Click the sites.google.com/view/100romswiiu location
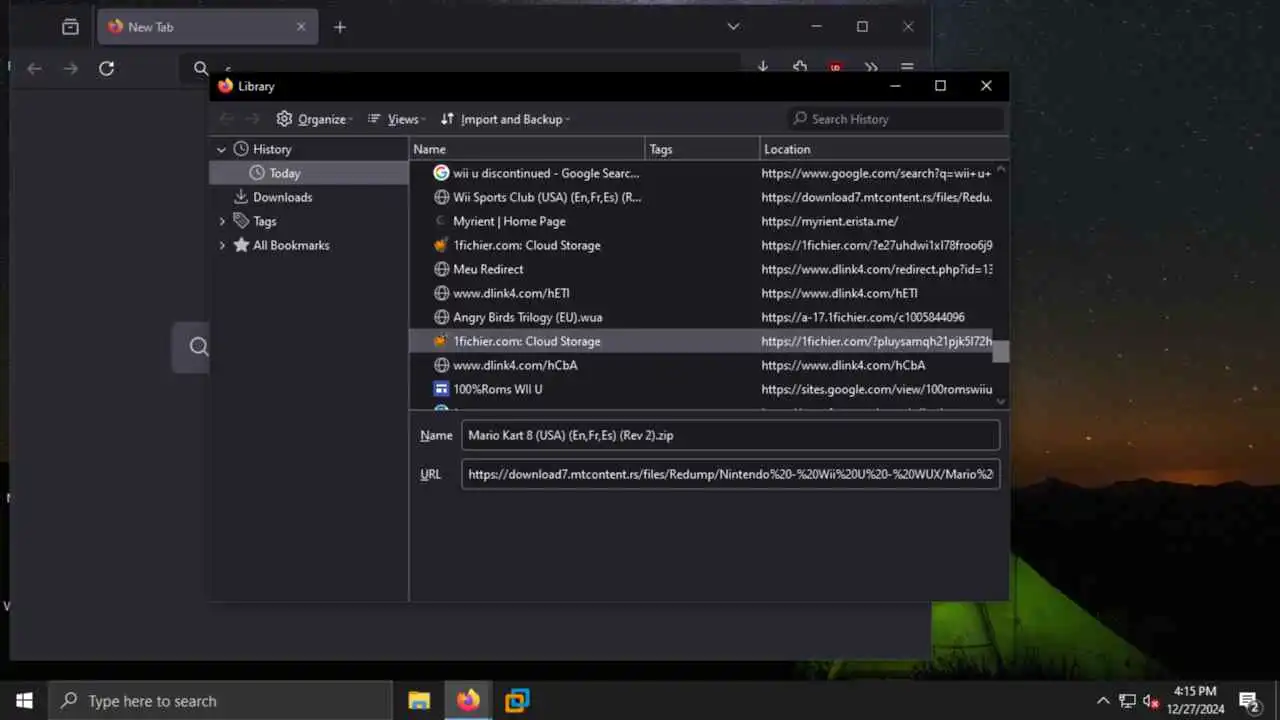 [876, 389]
